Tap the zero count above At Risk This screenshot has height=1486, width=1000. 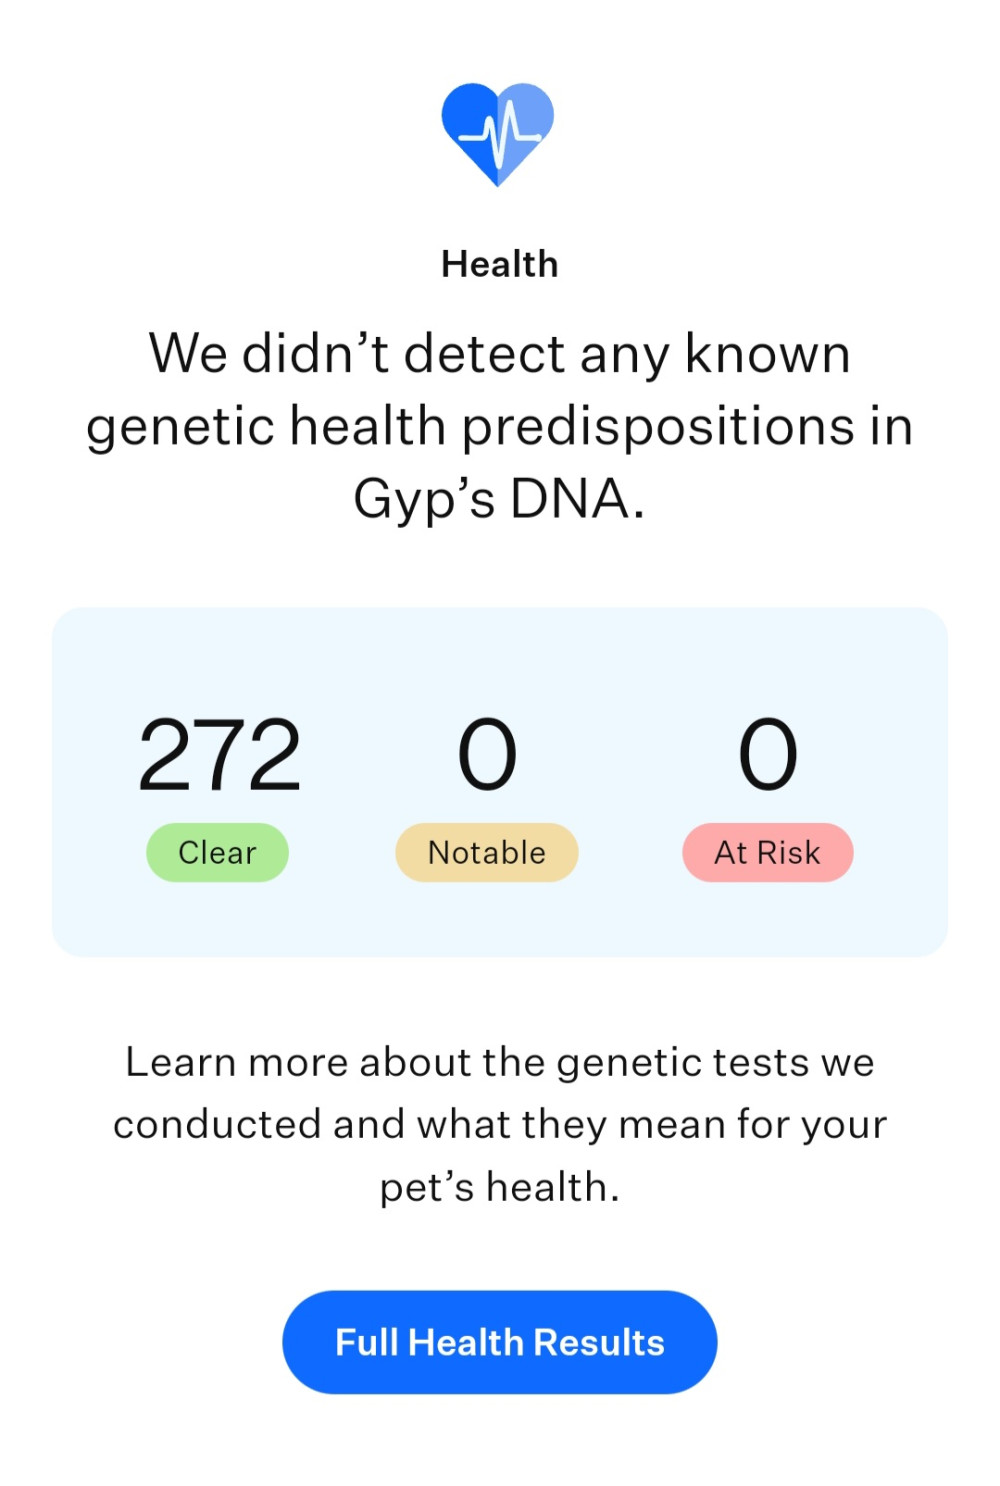[767, 755]
